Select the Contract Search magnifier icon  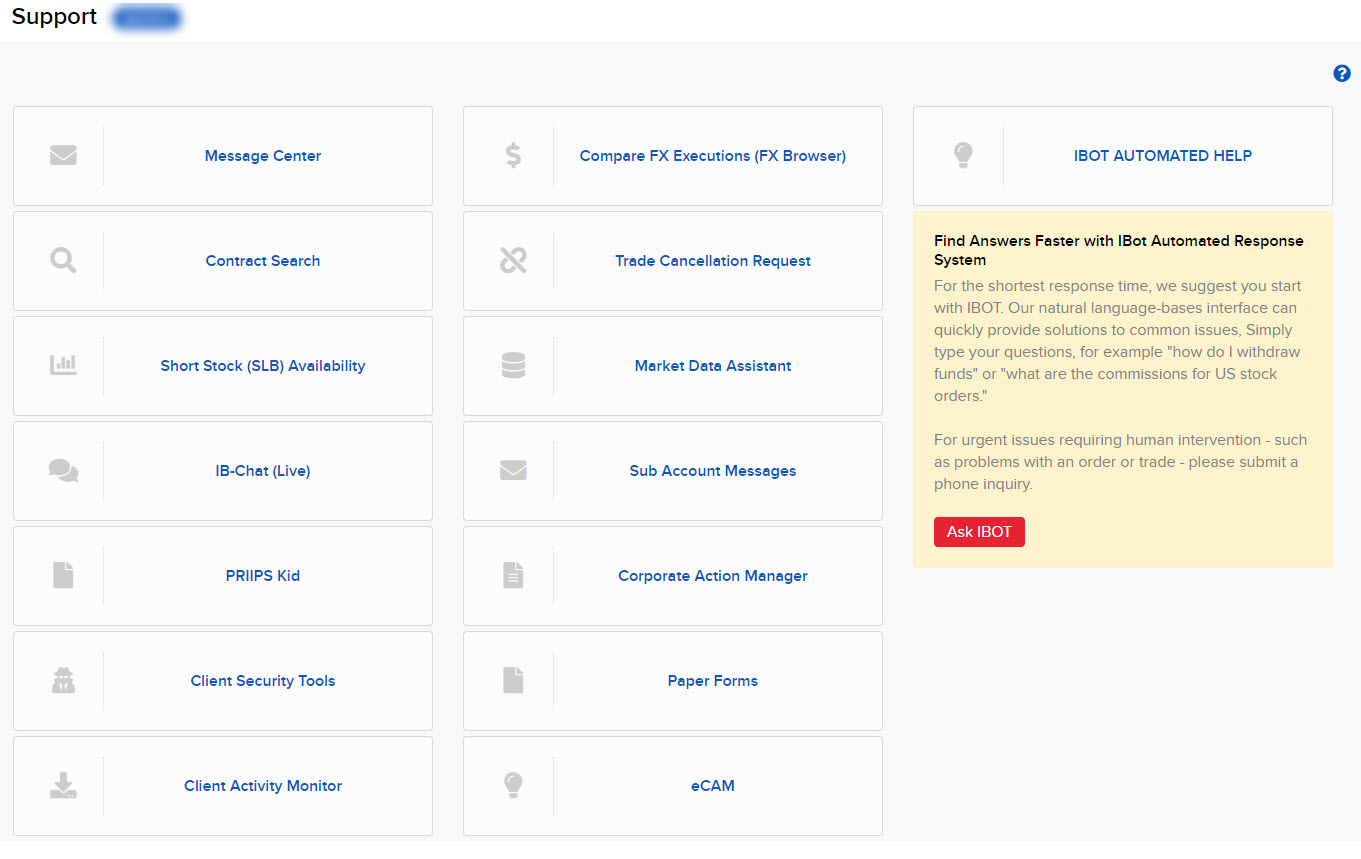click(64, 260)
